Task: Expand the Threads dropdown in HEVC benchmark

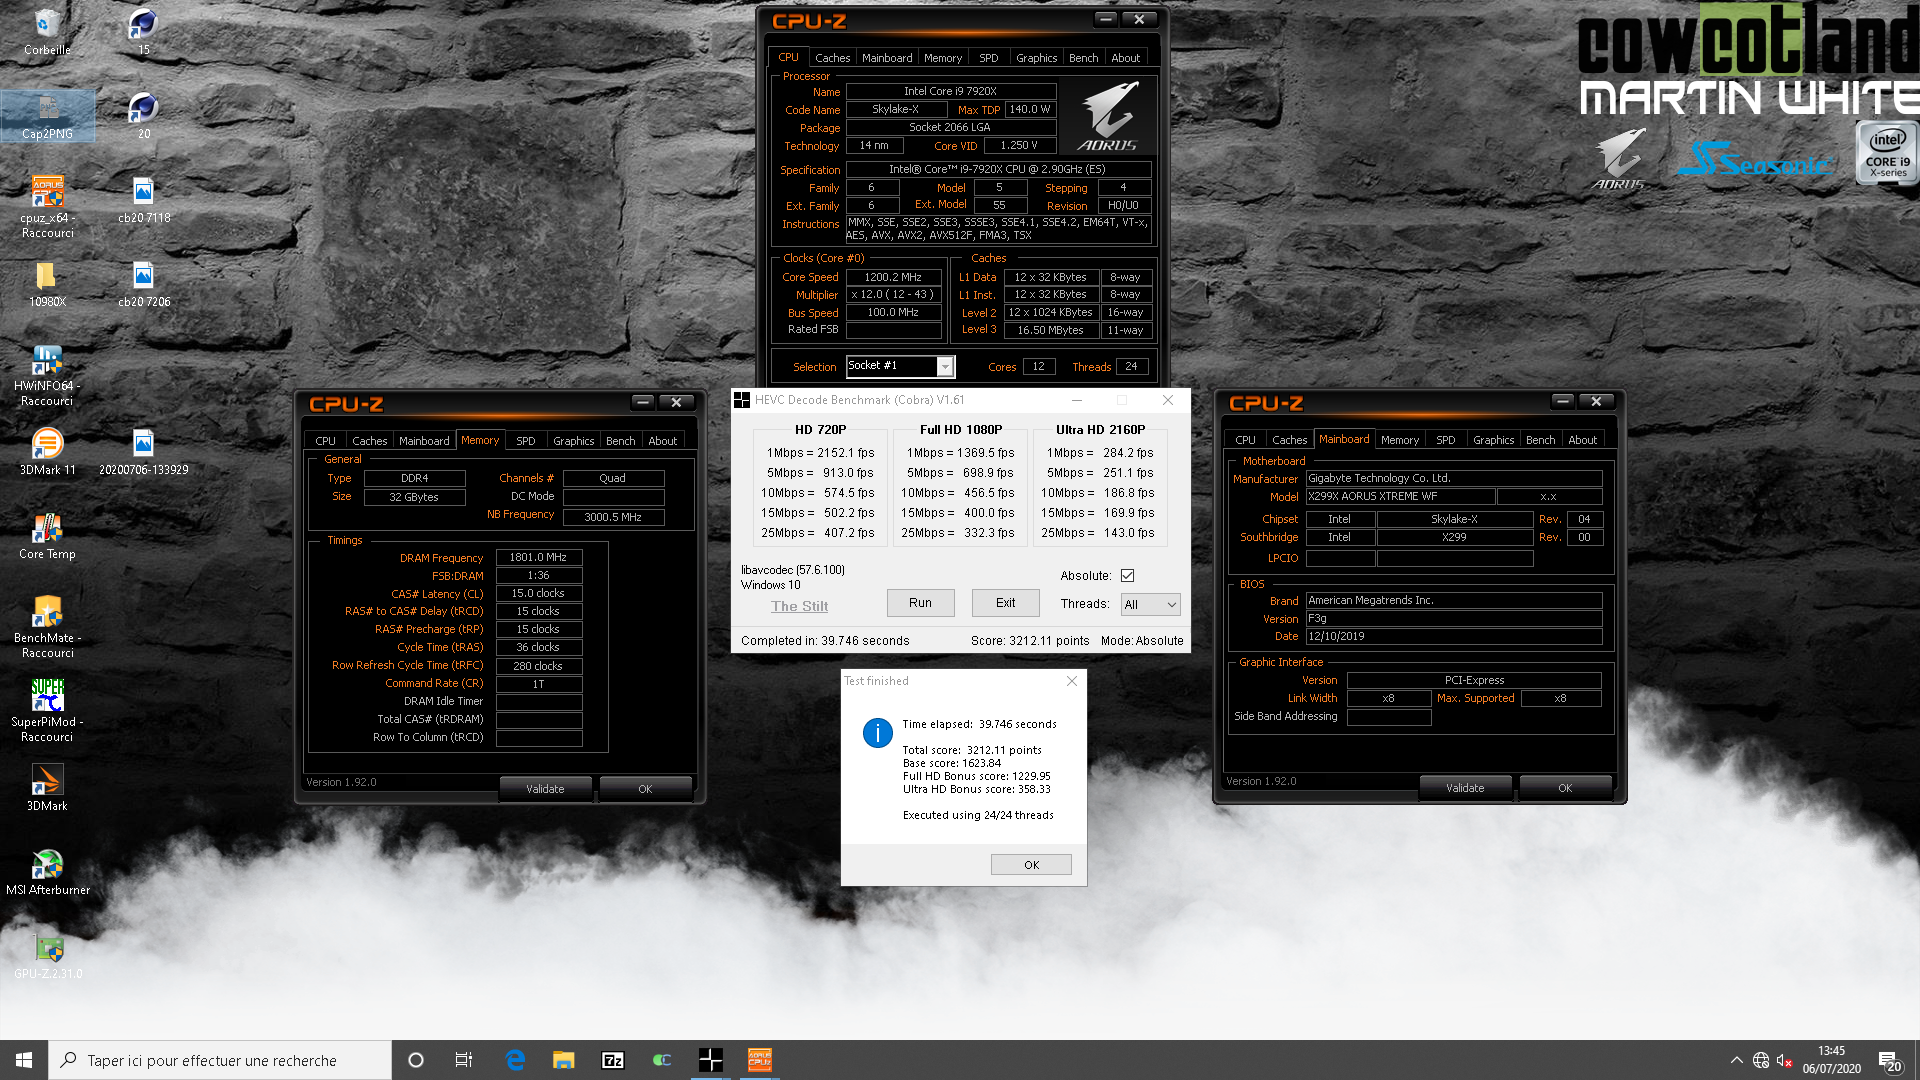Action: 1151,604
